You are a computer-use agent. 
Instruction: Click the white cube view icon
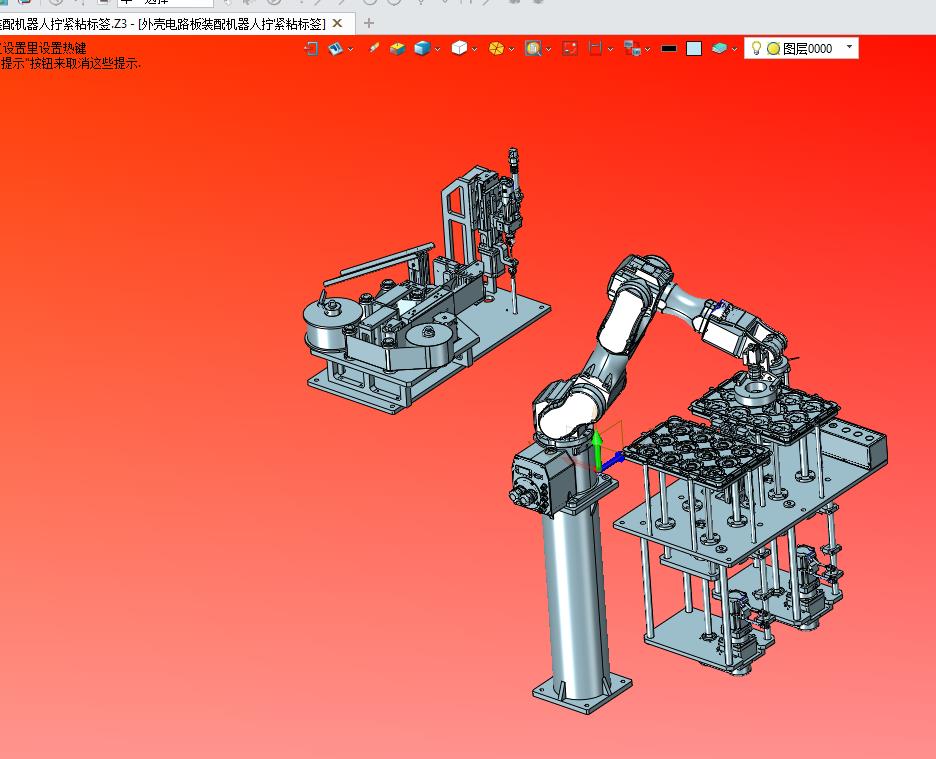click(459, 48)
